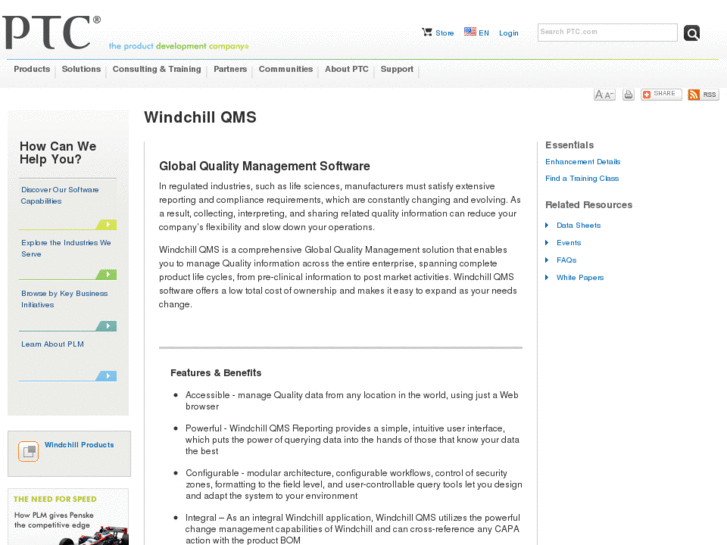
Task: Click the PTC logo
Action: click(x=51, y=32)
